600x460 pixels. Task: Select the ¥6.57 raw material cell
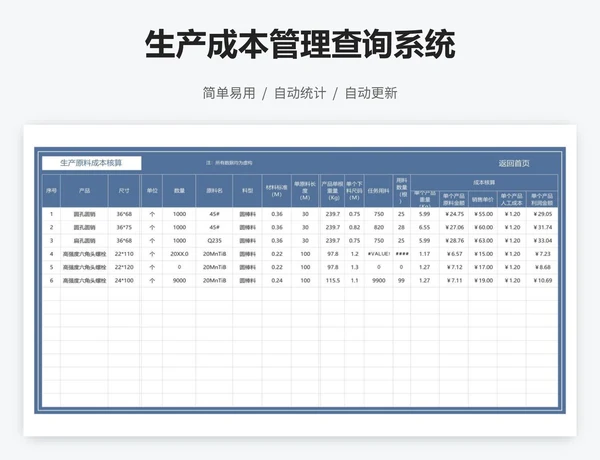(454, 254)
